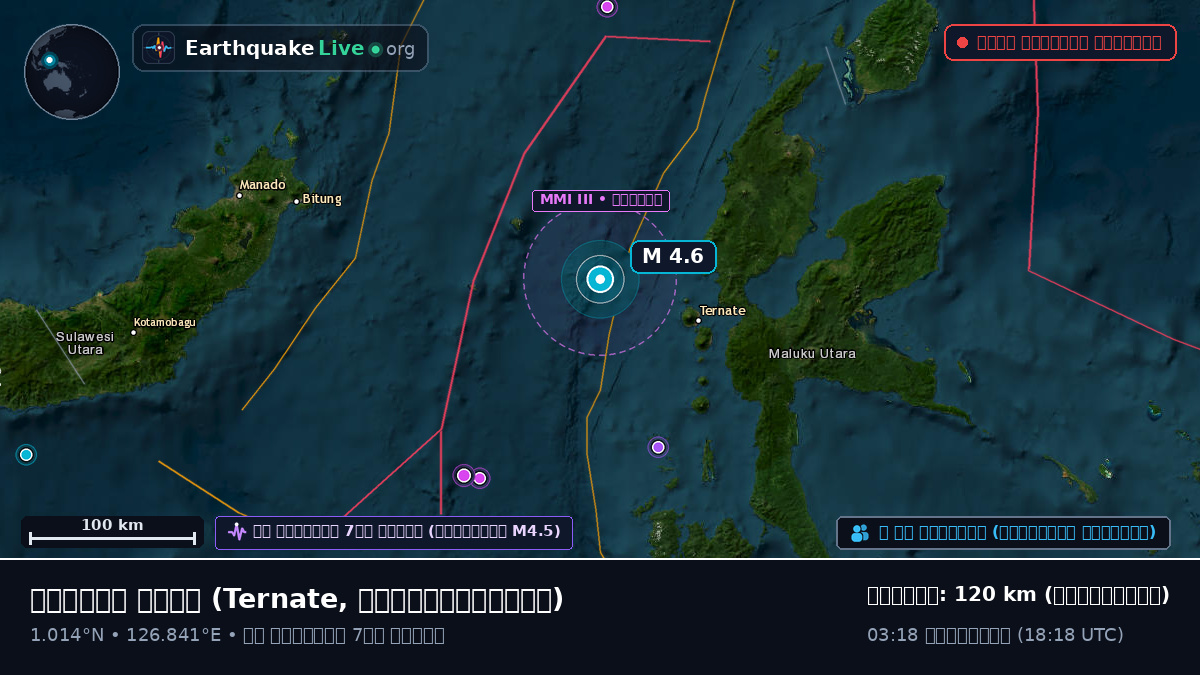Click the waveform icon in the purple badge

click(236, 532)
